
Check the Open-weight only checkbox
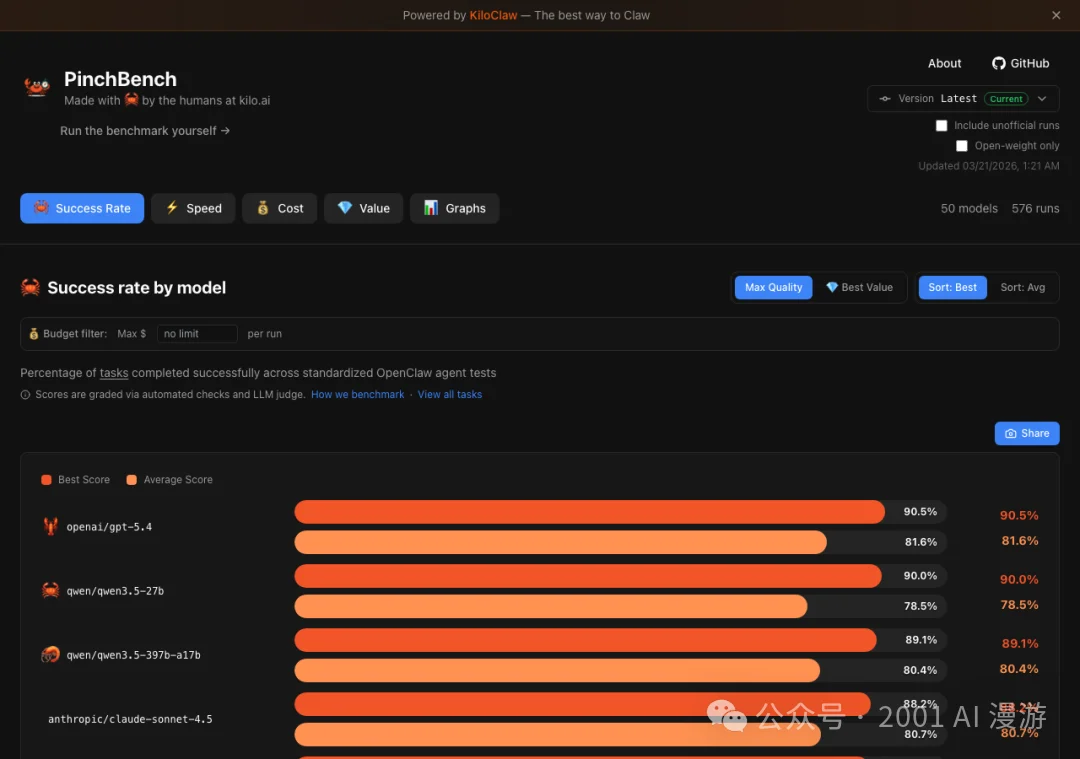pos(962,146)
